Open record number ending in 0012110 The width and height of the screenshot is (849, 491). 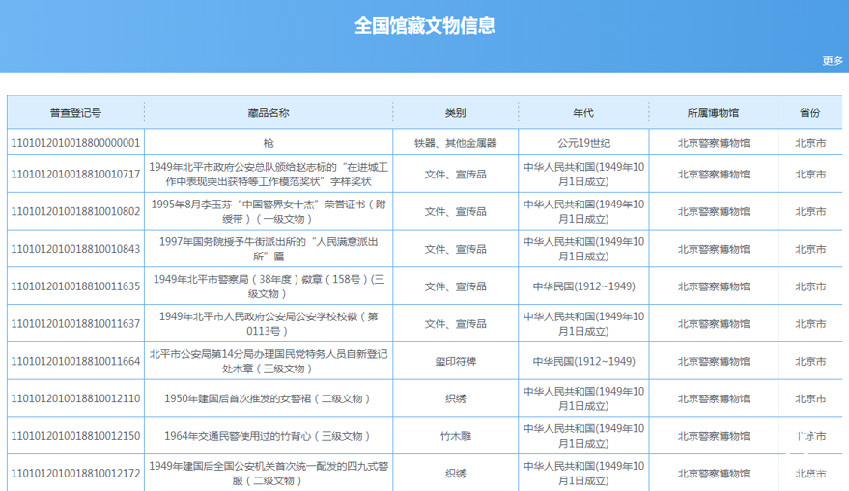[x=75, y=399]
